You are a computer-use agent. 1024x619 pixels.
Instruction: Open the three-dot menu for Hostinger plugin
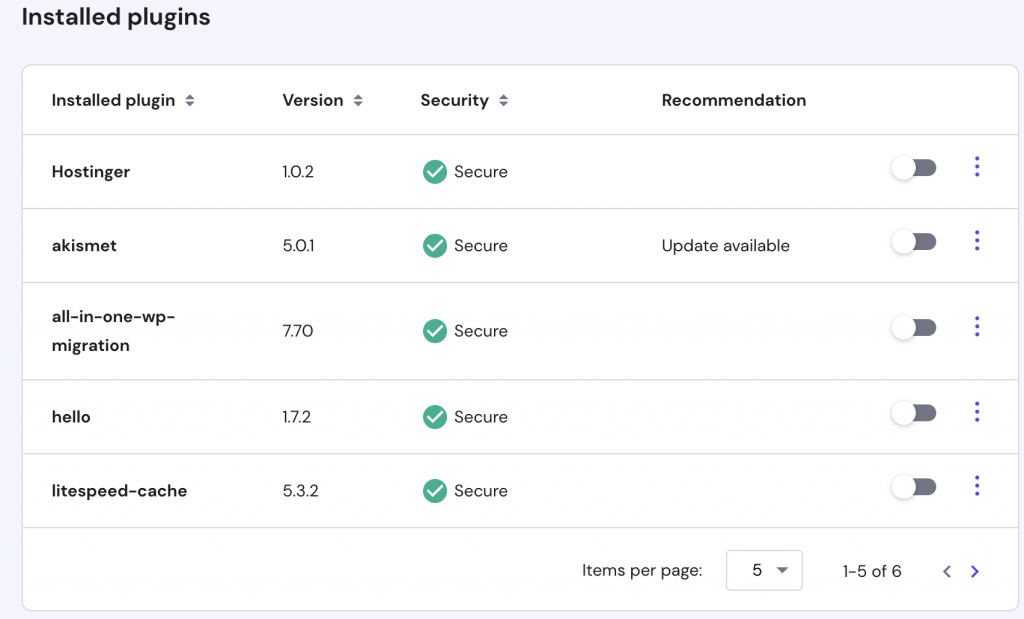[x=976, y=168]
